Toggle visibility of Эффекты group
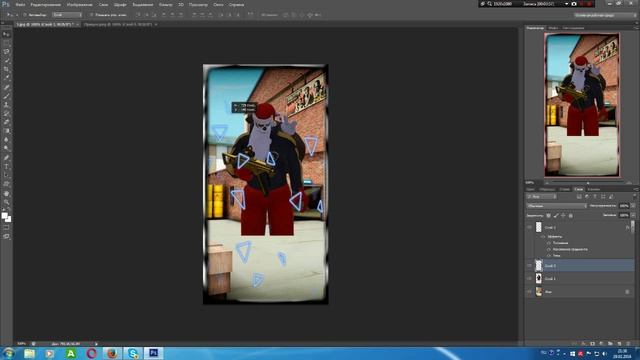This screenshot has width=640, height=360. point(543,236)
